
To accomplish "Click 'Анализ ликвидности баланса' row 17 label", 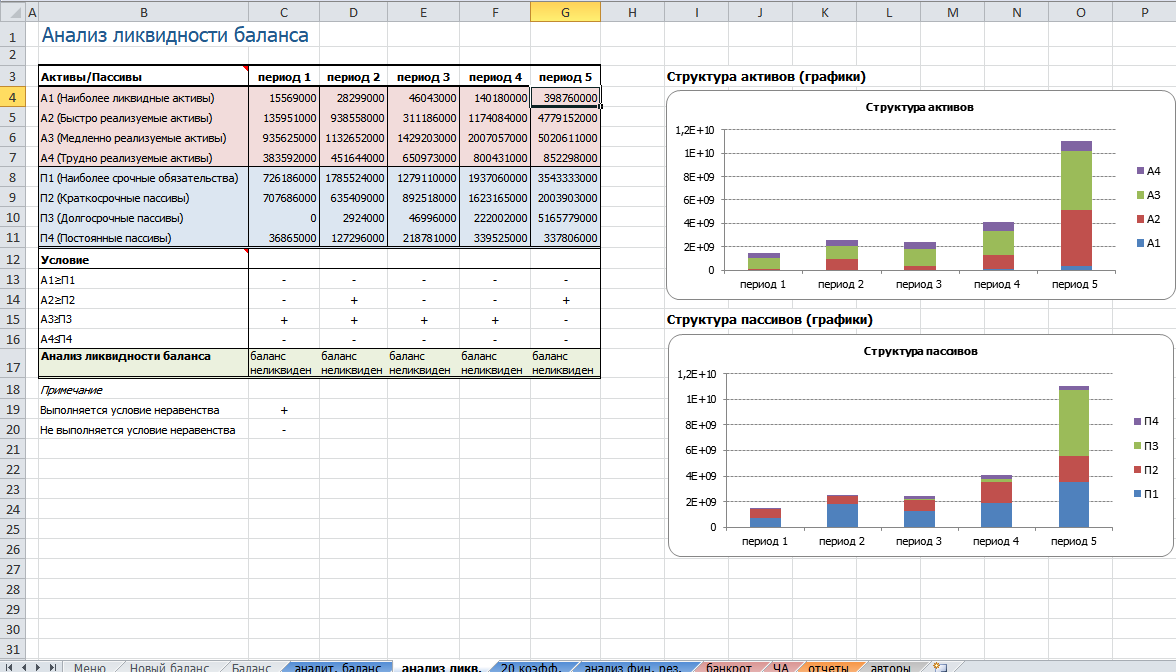I will coord(143,363).
